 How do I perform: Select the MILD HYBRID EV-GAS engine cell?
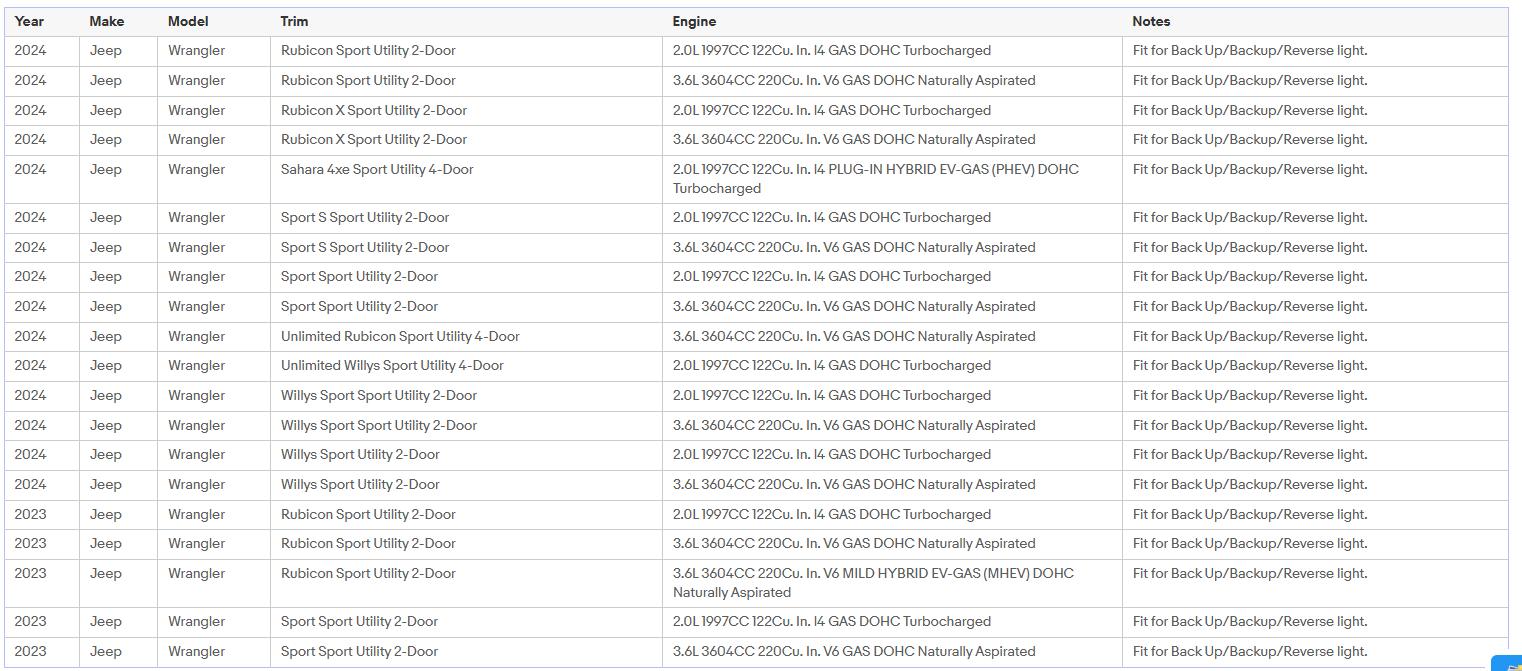click(x=872, y=583)
